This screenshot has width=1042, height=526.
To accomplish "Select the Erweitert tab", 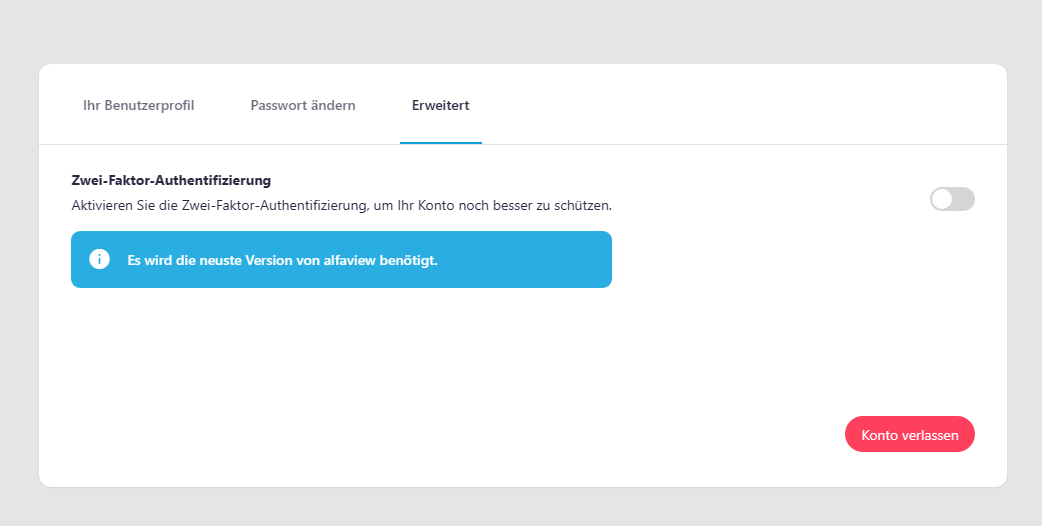I will tap(440, 105).
